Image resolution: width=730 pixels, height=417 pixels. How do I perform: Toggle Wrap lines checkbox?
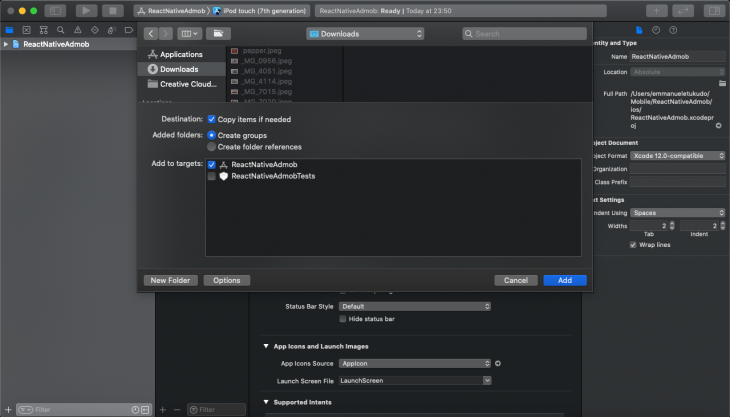click(633, 245)
